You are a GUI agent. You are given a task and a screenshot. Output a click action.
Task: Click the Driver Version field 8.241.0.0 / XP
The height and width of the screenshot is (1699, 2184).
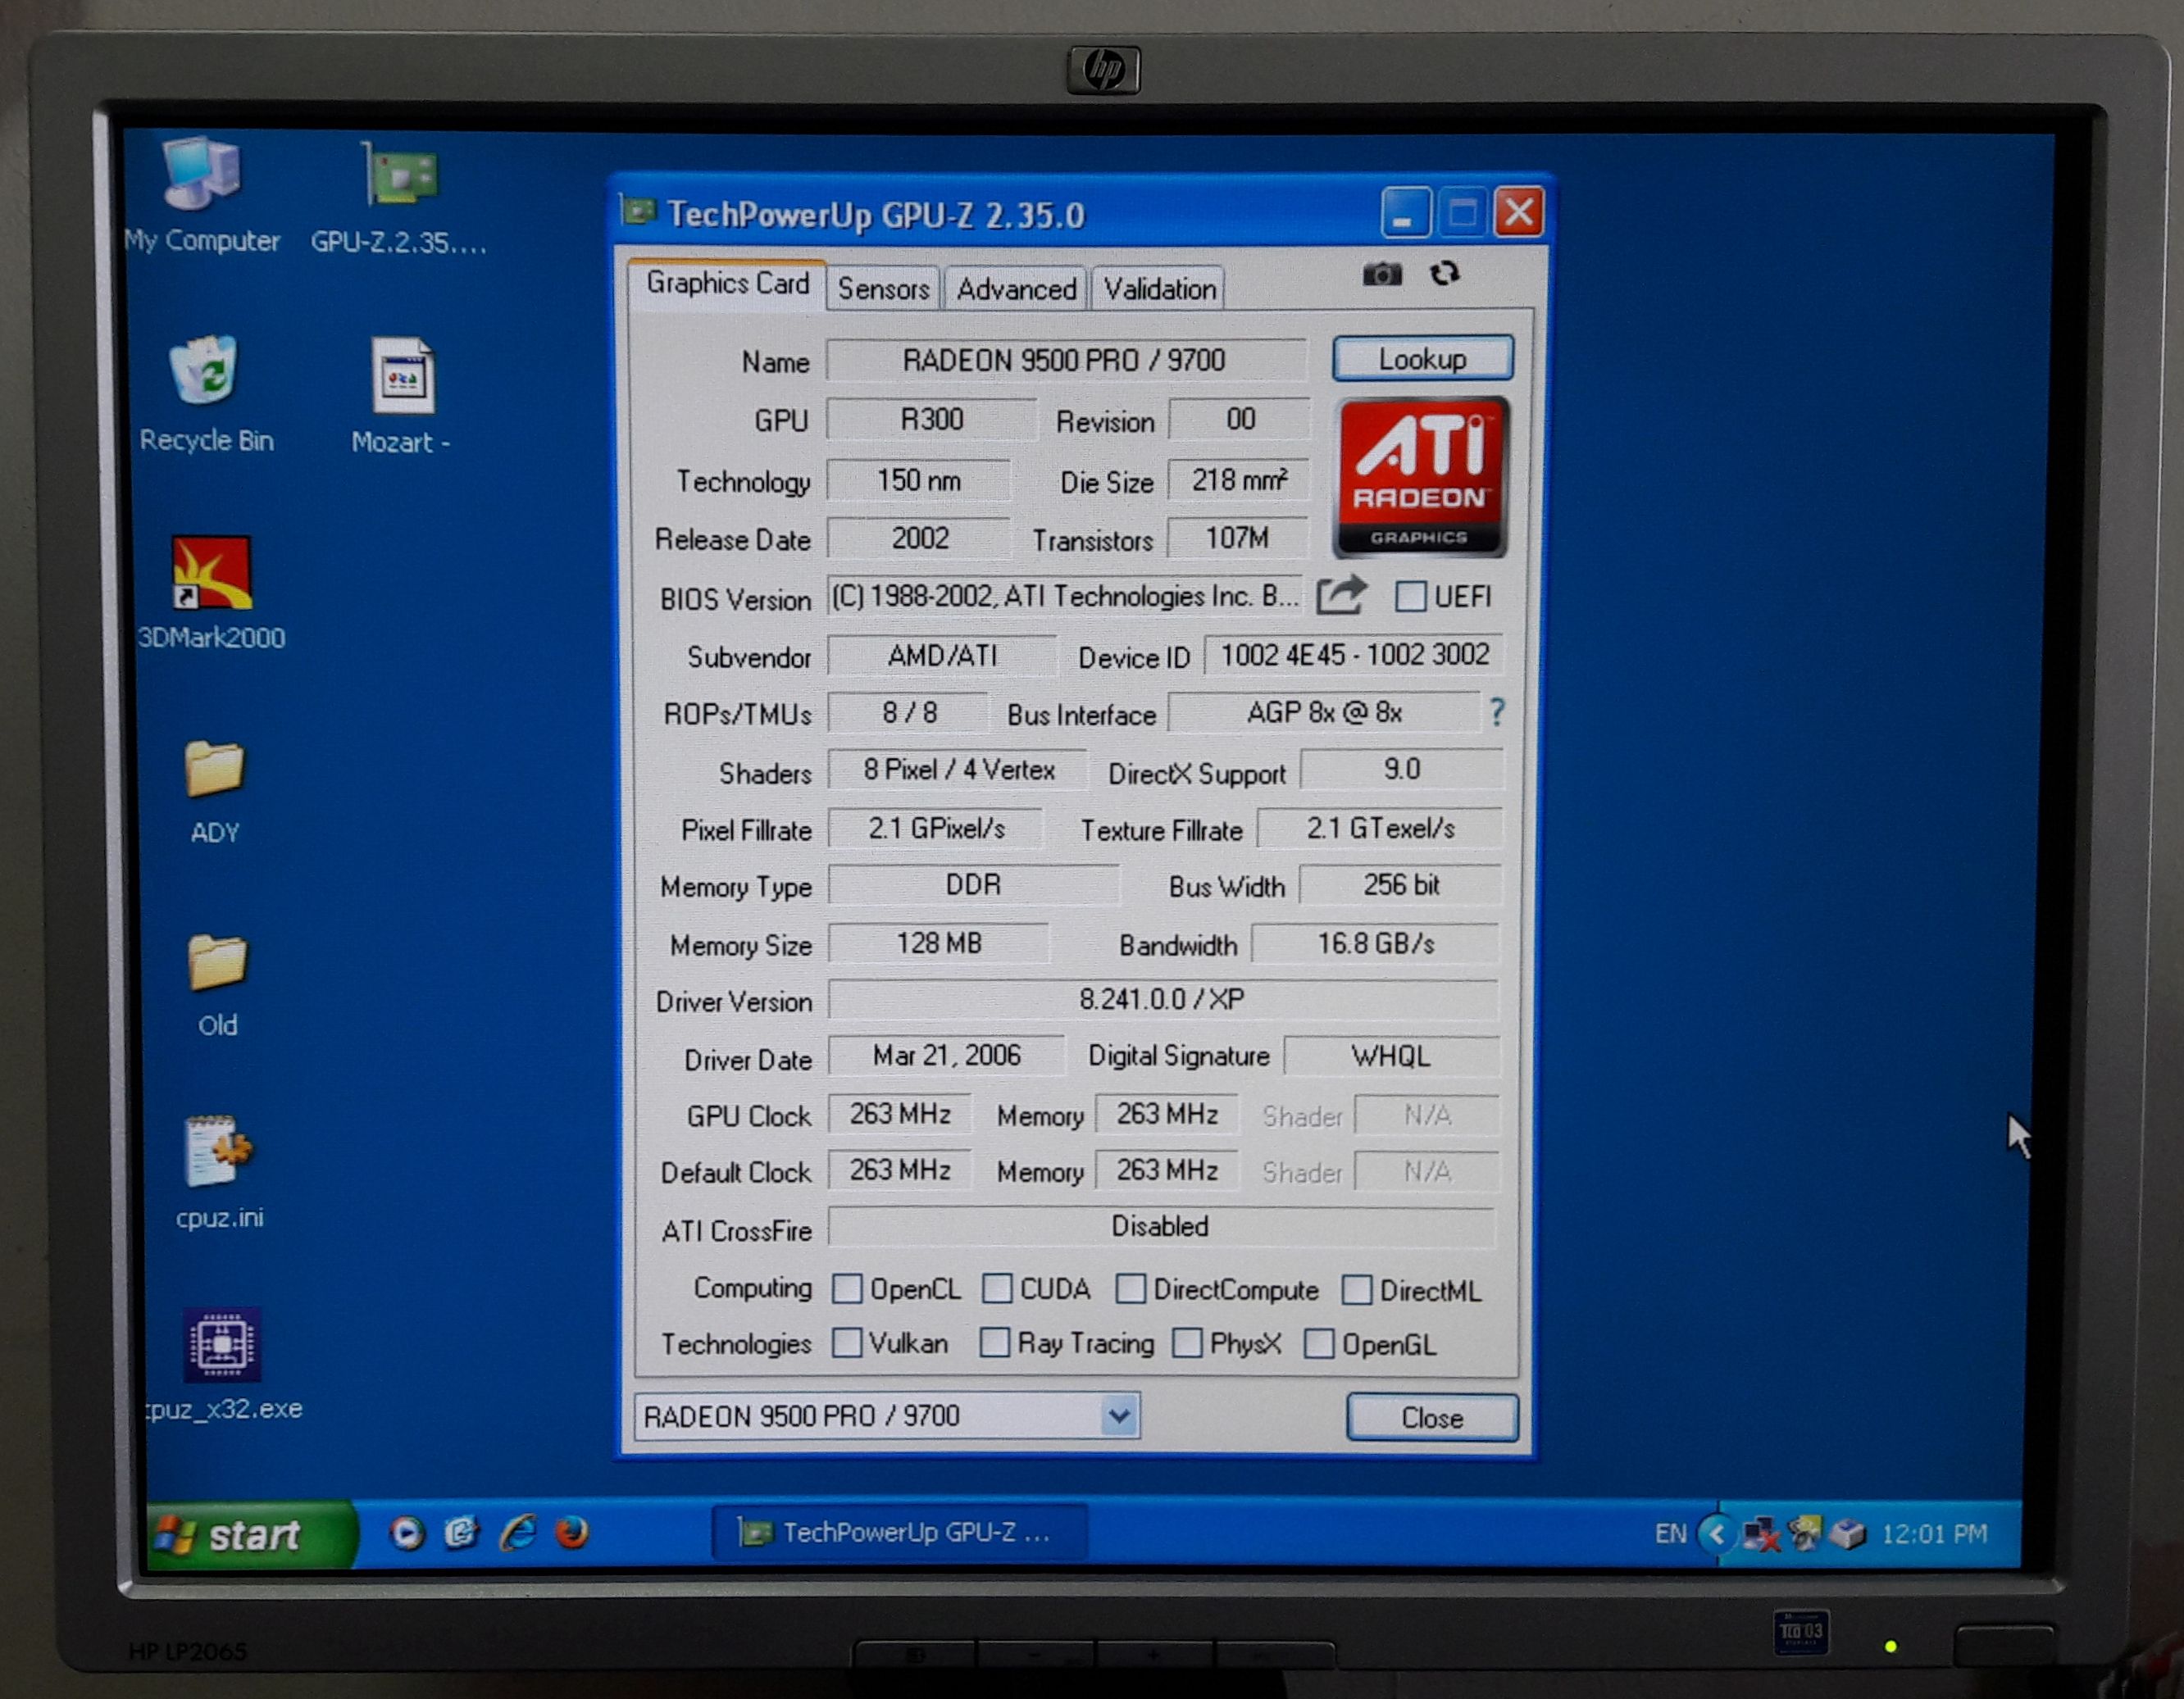(1162, 999)
